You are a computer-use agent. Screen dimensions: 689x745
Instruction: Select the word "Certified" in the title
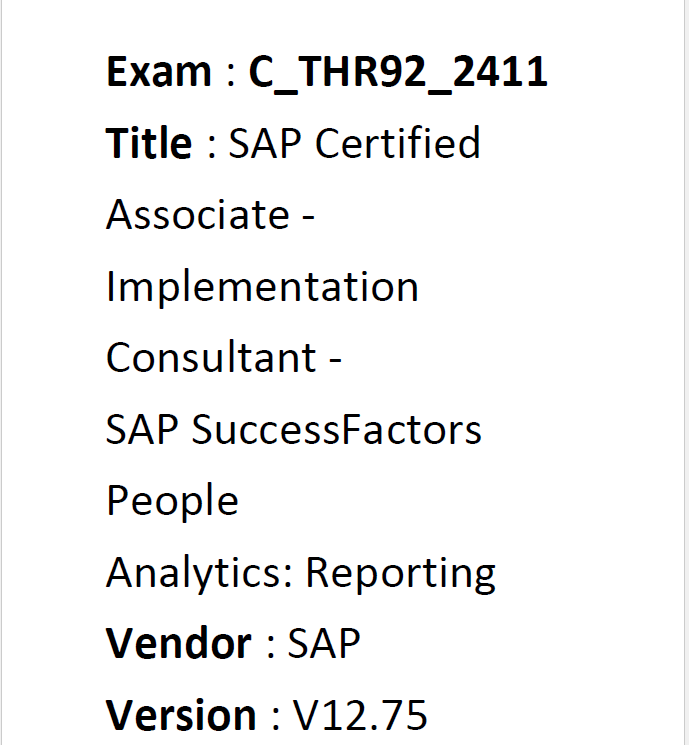click(x=398, y=144)
